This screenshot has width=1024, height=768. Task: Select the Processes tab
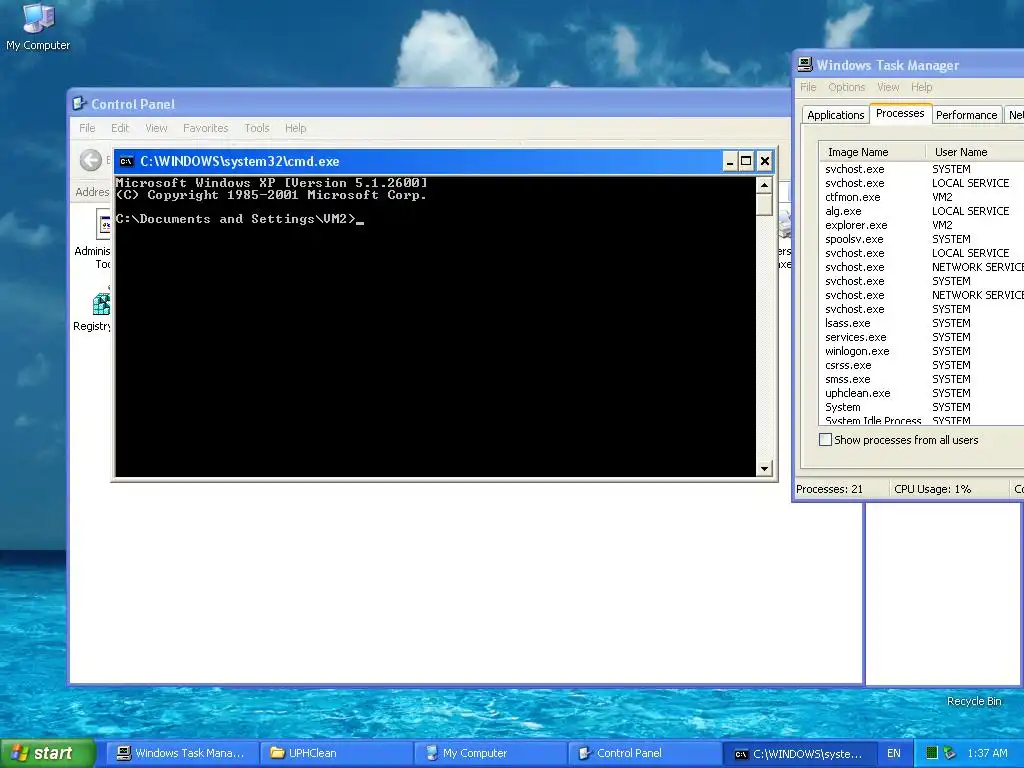click(900, 113)
